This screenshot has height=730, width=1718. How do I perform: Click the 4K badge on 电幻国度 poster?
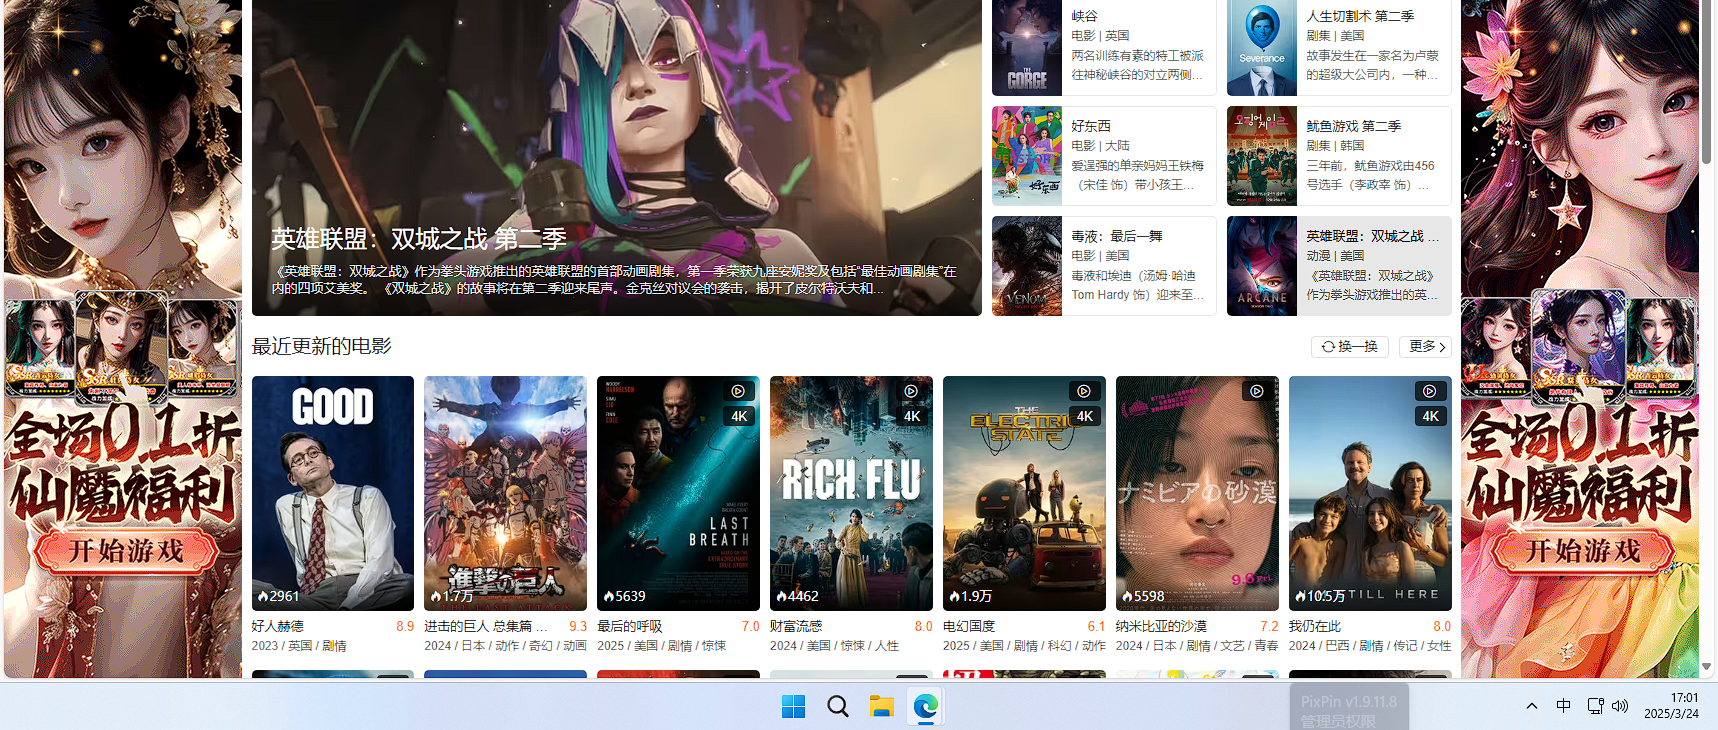pos(1085,417)
